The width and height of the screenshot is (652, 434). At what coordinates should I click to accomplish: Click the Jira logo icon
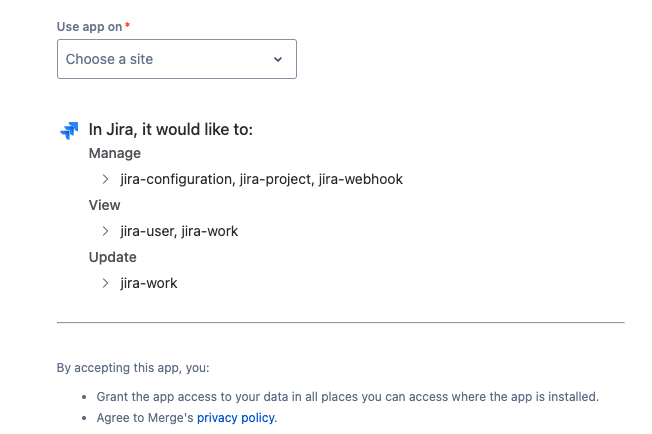(x=69, y=130)
